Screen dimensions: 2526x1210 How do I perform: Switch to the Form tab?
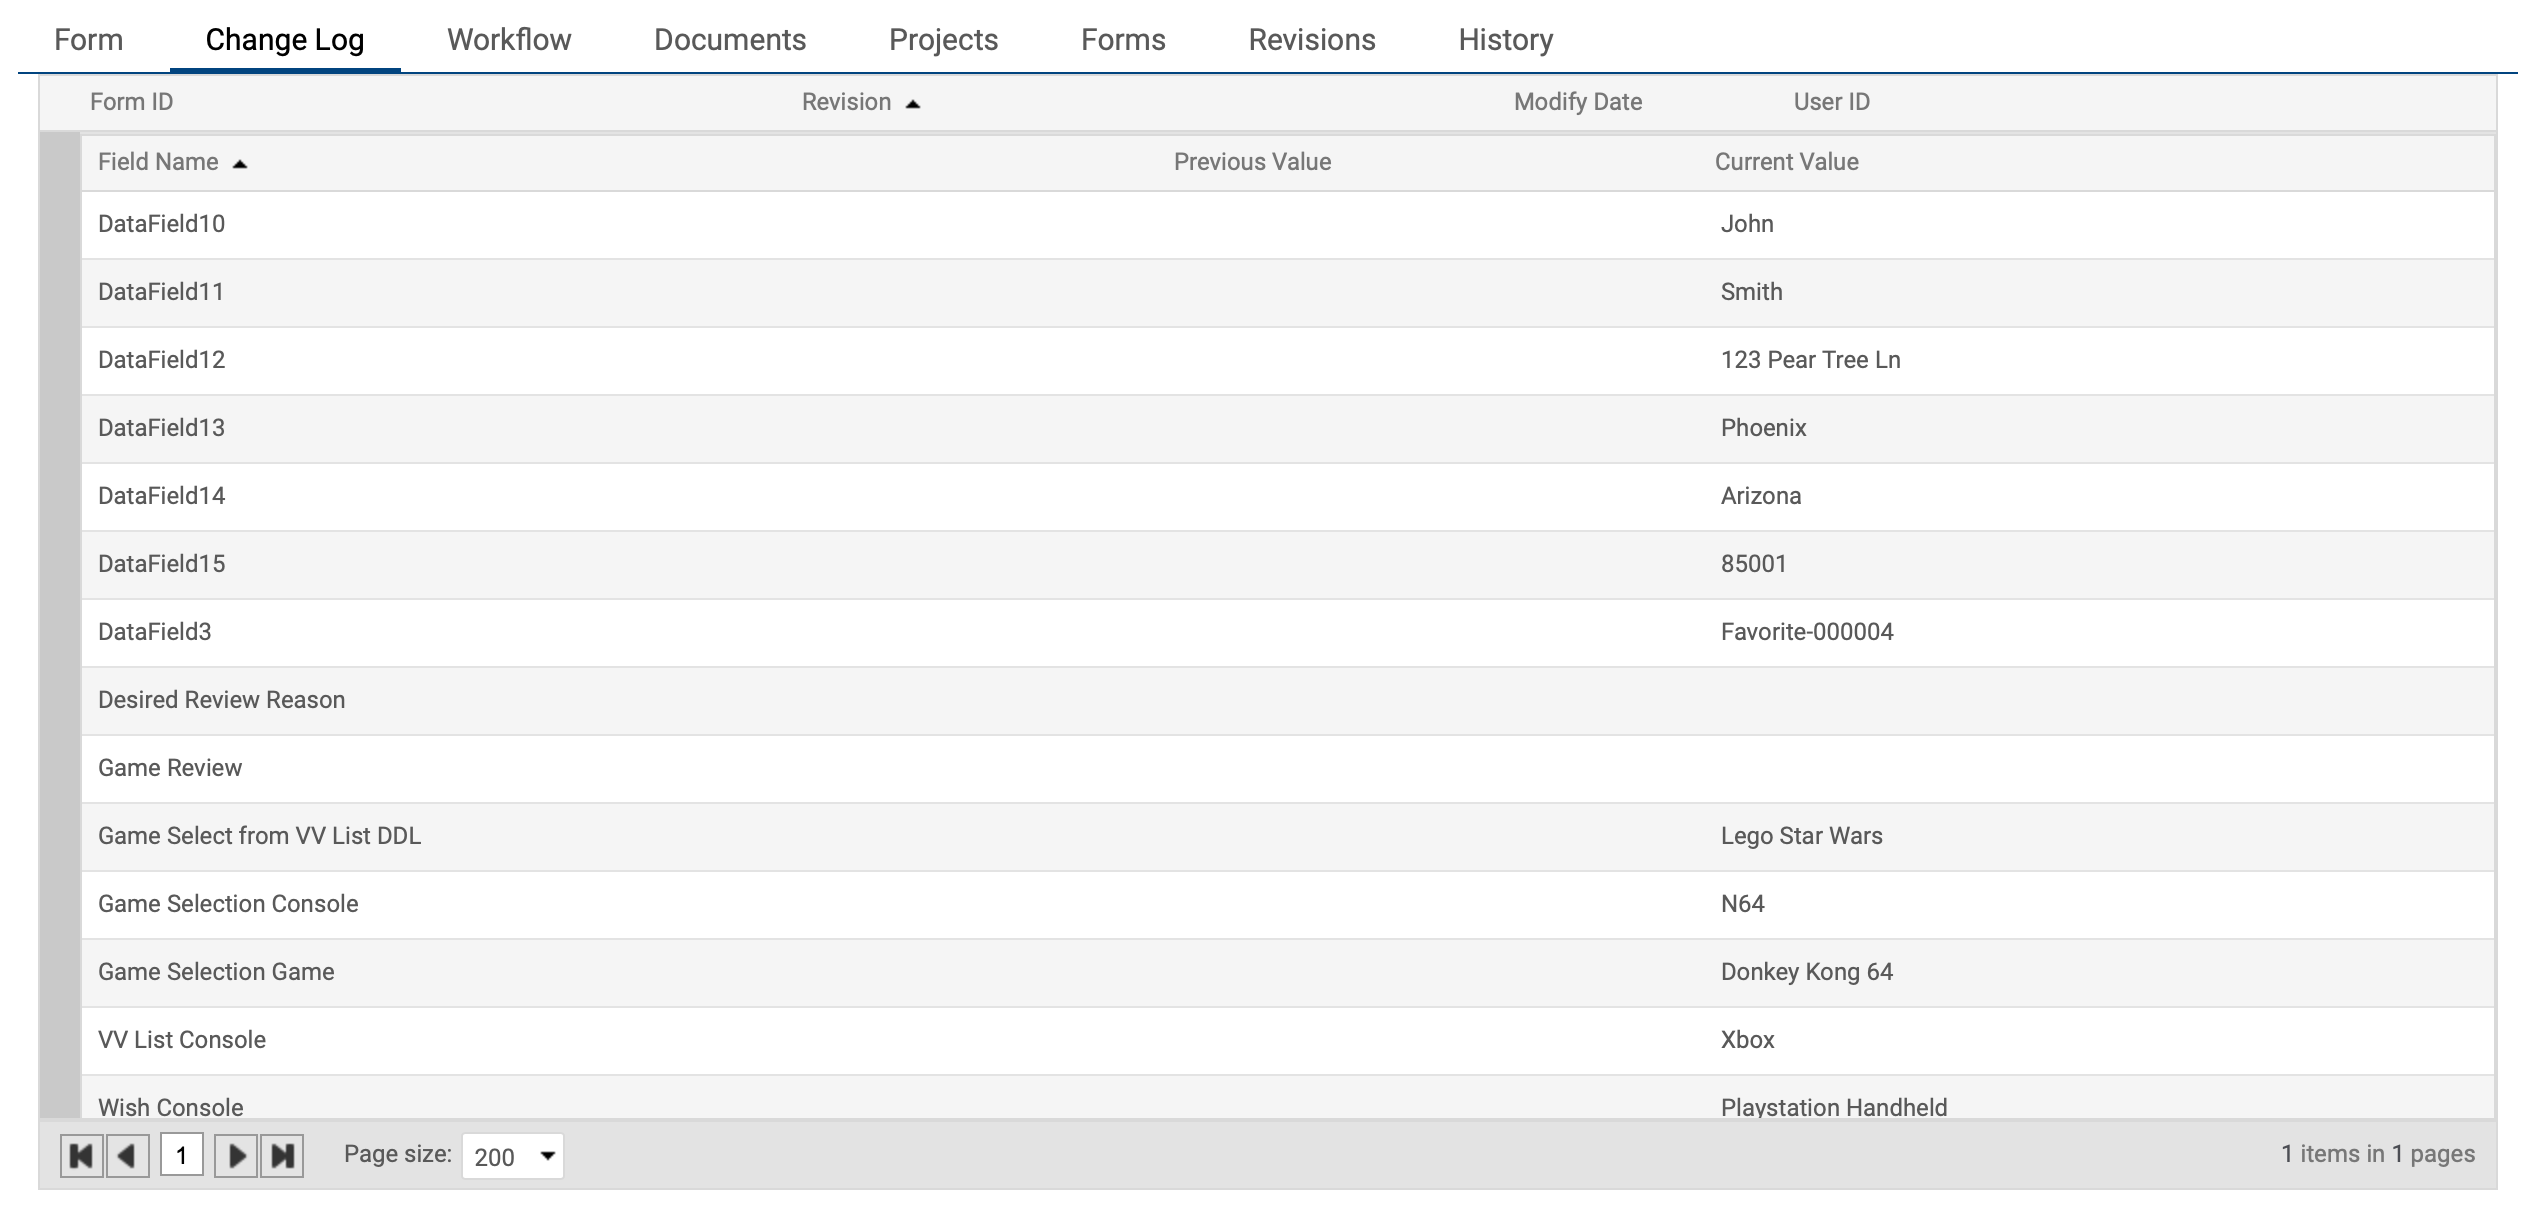(x=88, y=40)
